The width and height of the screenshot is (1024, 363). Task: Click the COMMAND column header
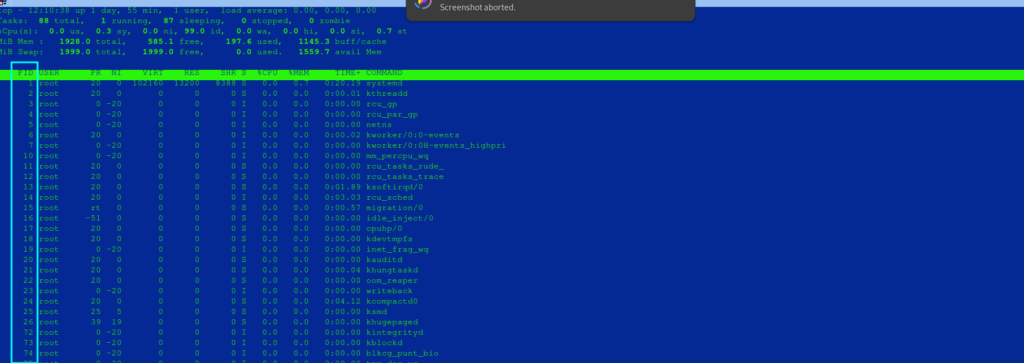(384, 73)
